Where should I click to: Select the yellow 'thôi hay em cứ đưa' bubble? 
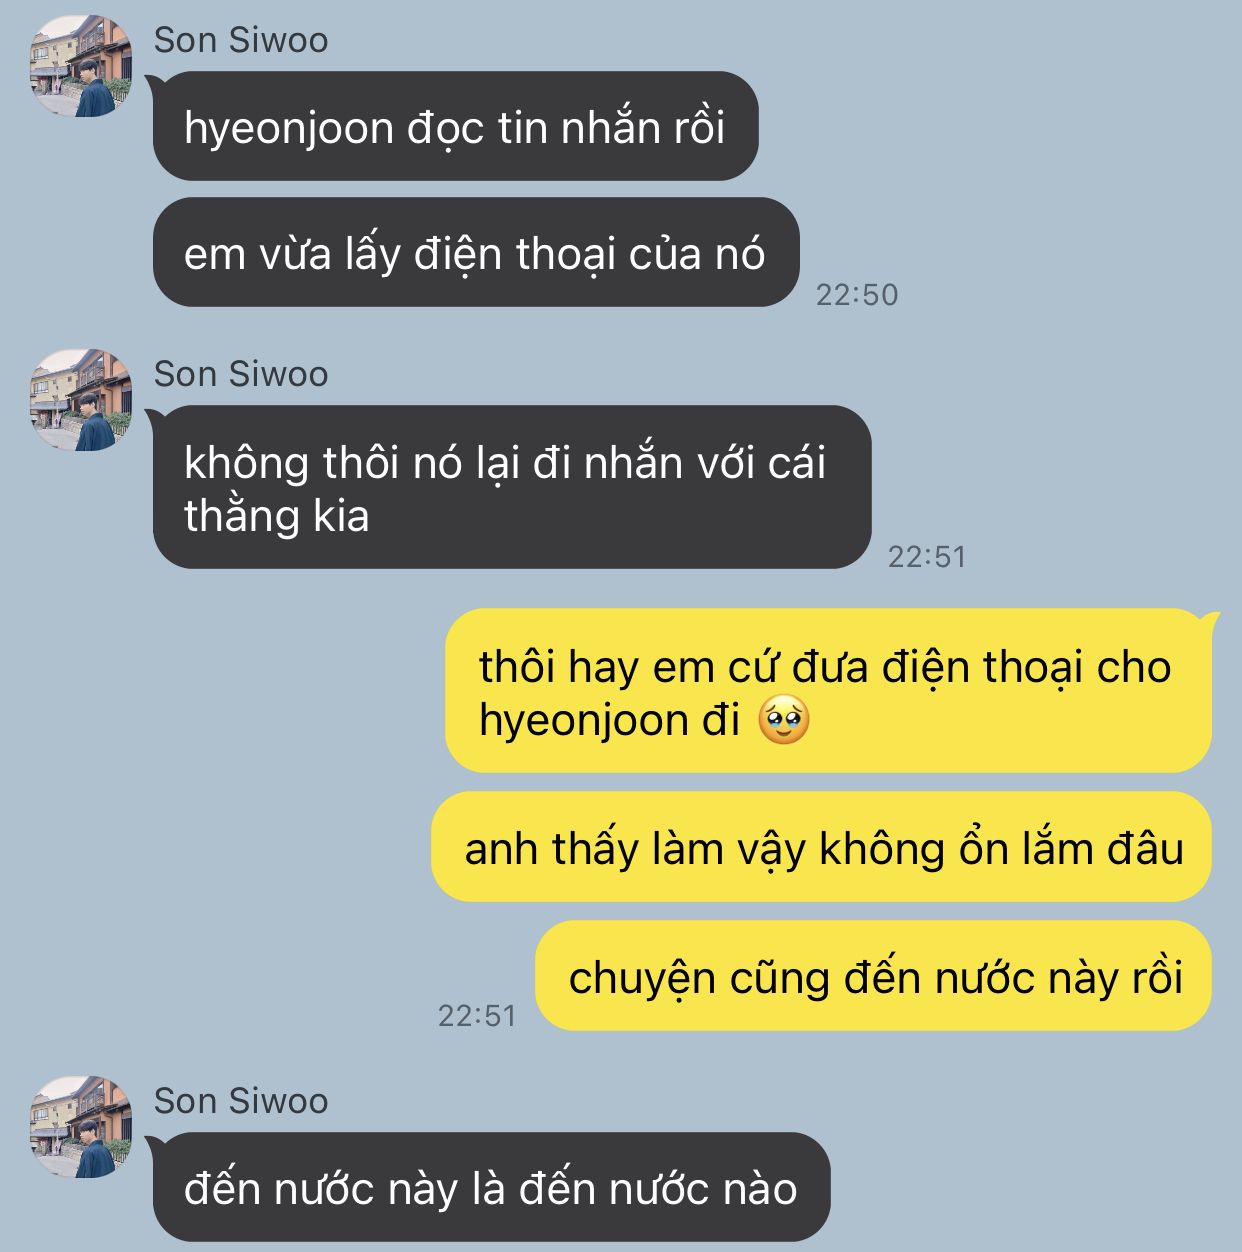[828, 692]
